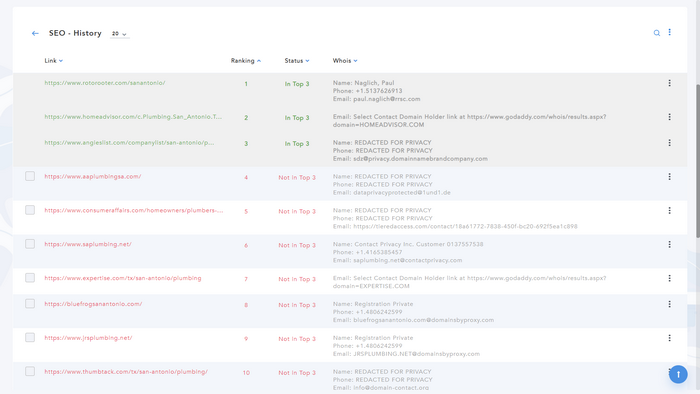Open the jrsplumbing.net link
Viewport: 700px width, 394px height.
click(88, 338)
